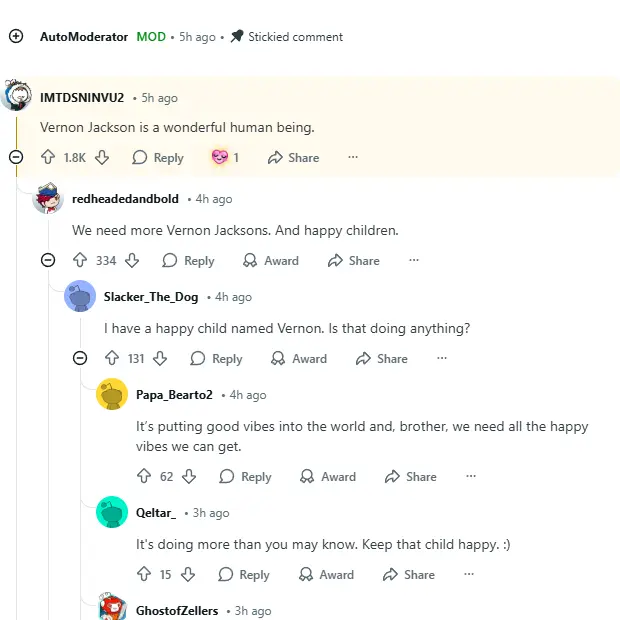
Task: Click the award emoji on IMTDSNINVU2's comment
Action: pyautogui.click(x=220, y=158)
